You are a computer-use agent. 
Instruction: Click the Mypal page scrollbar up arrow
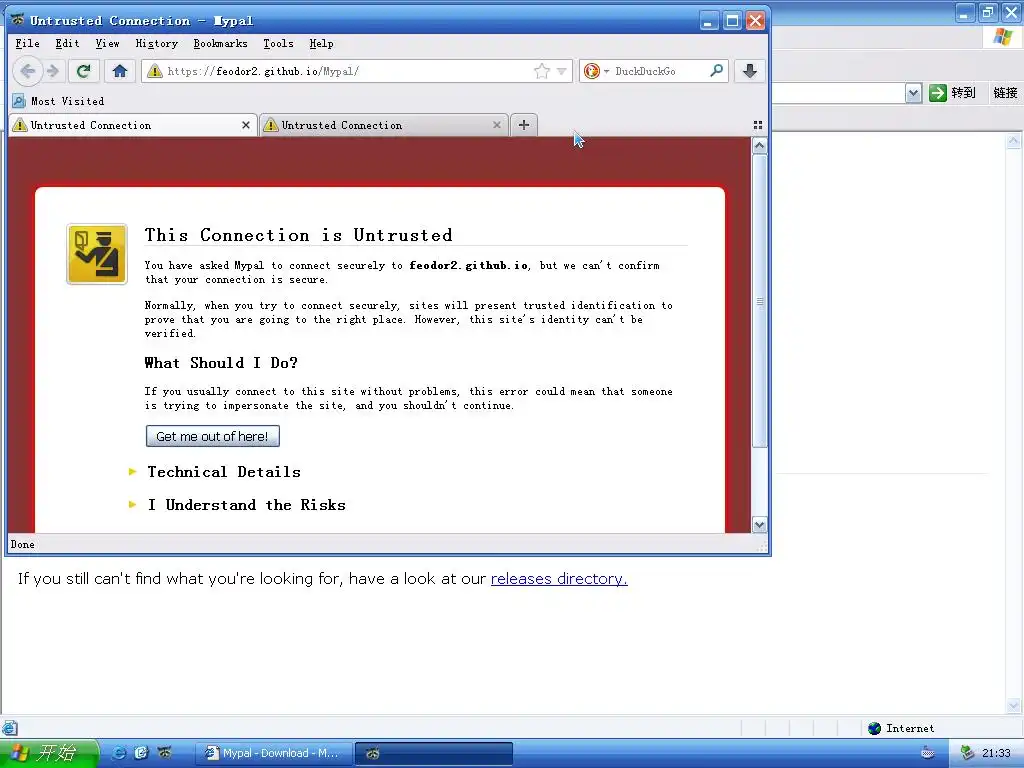759,146
